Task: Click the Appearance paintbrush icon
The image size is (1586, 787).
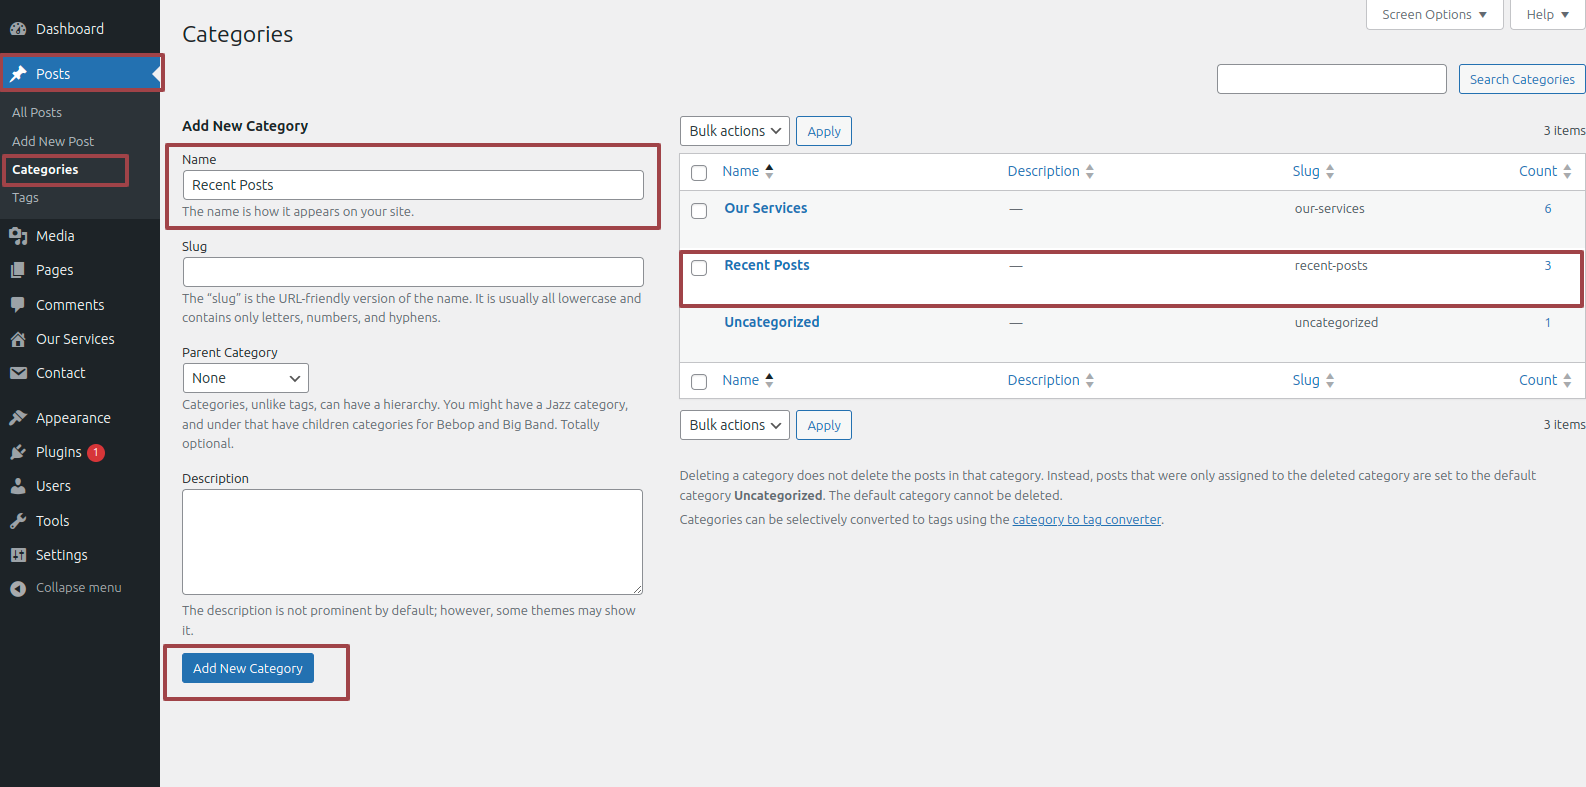Action: (x=18, y=418)
